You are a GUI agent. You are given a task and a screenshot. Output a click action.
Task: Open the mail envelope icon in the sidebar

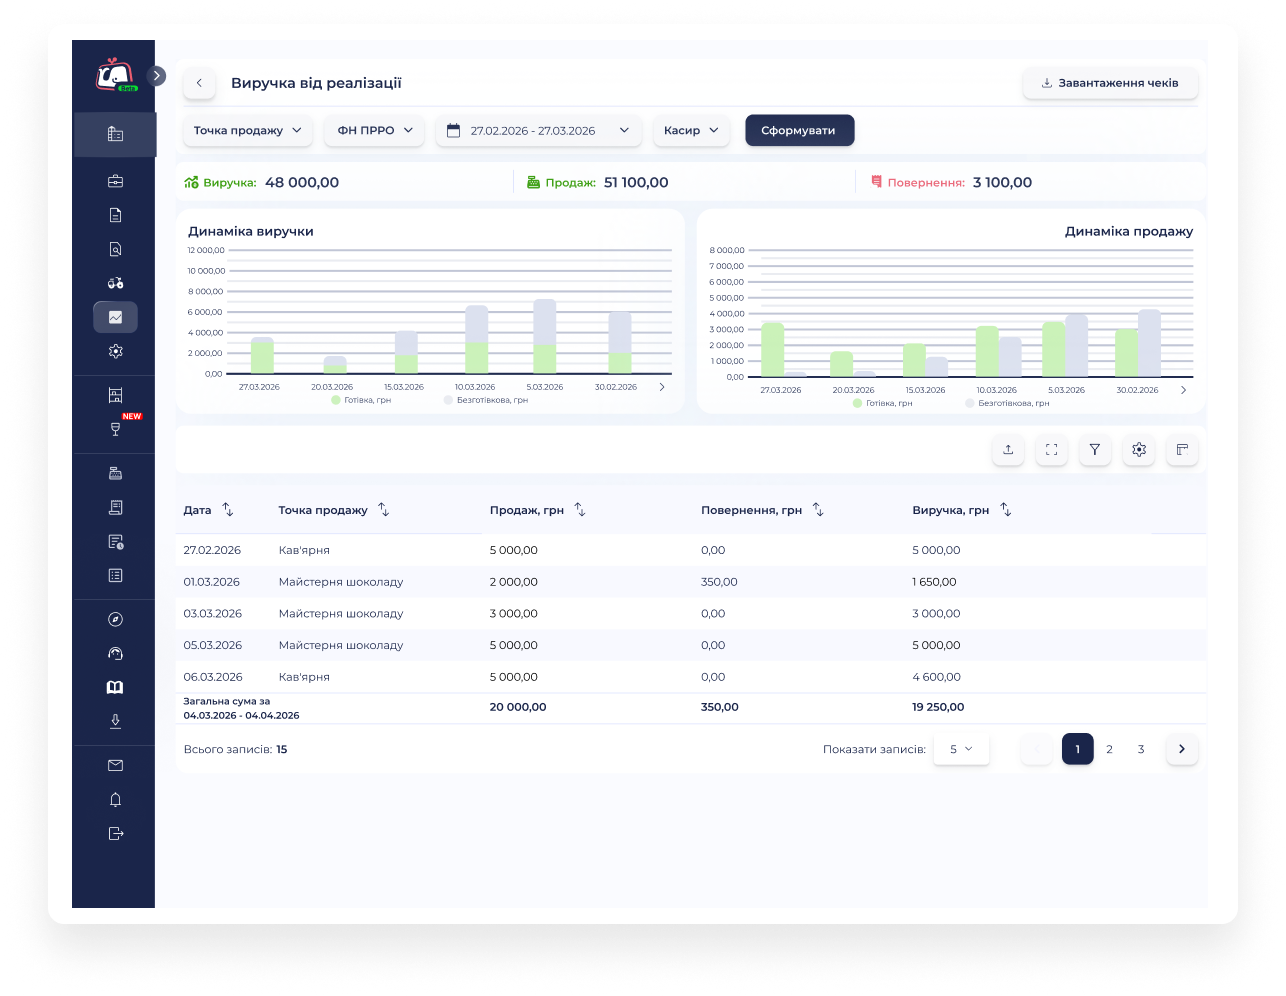tap(115, 765)
